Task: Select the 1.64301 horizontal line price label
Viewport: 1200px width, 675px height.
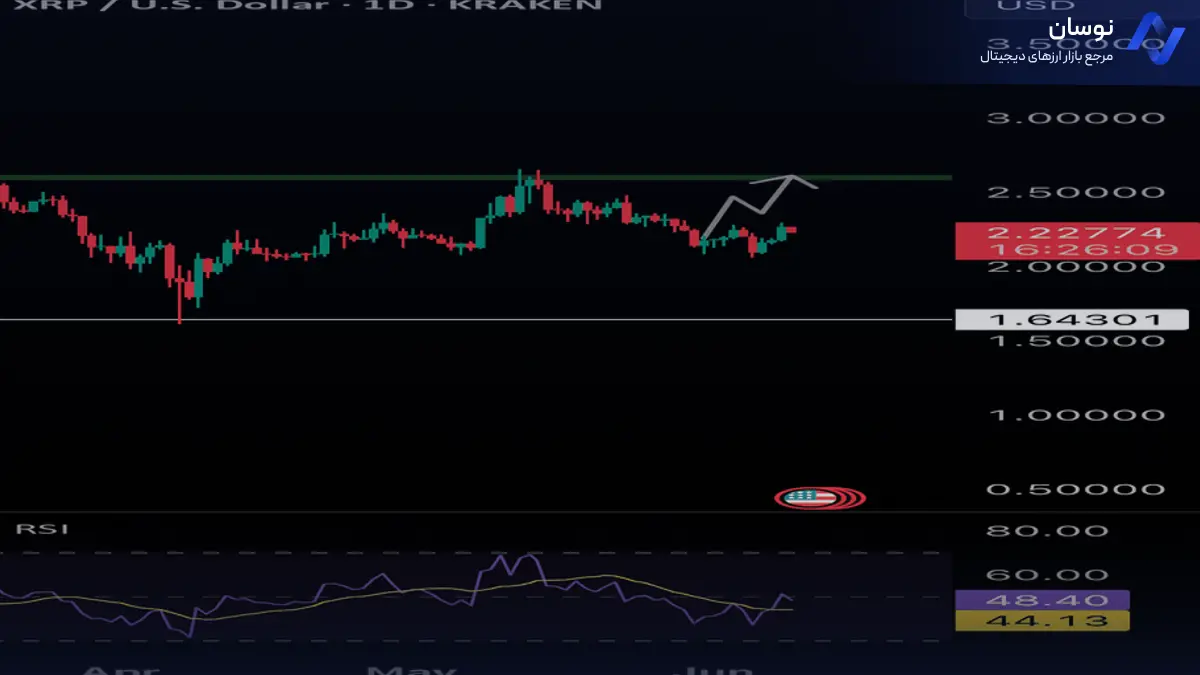Action: [x=1072, y=320]
